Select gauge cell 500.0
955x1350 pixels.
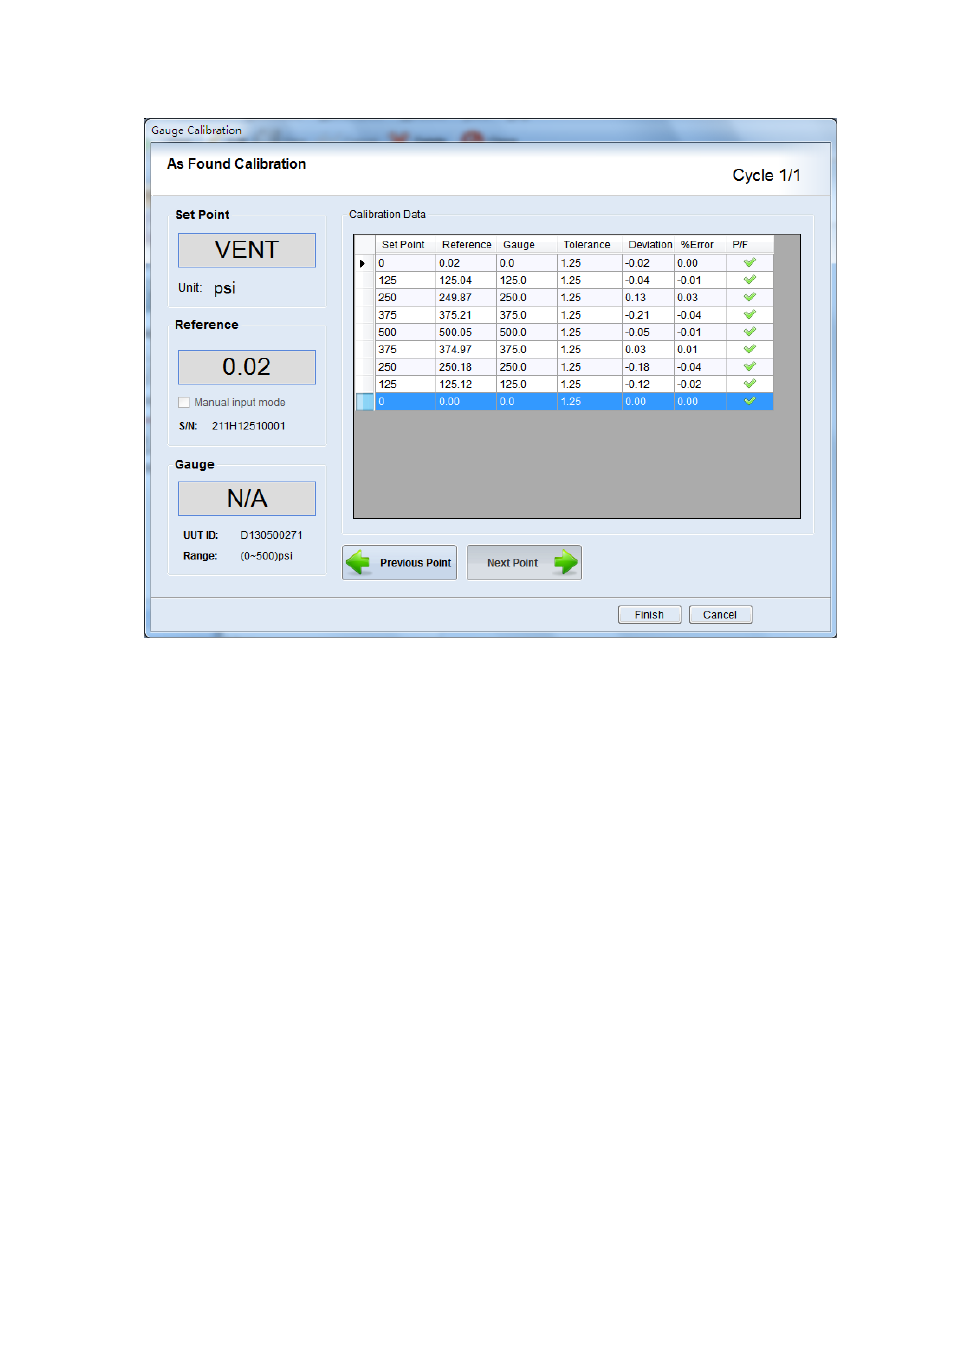pyautogui.click(x=527, y=332)
